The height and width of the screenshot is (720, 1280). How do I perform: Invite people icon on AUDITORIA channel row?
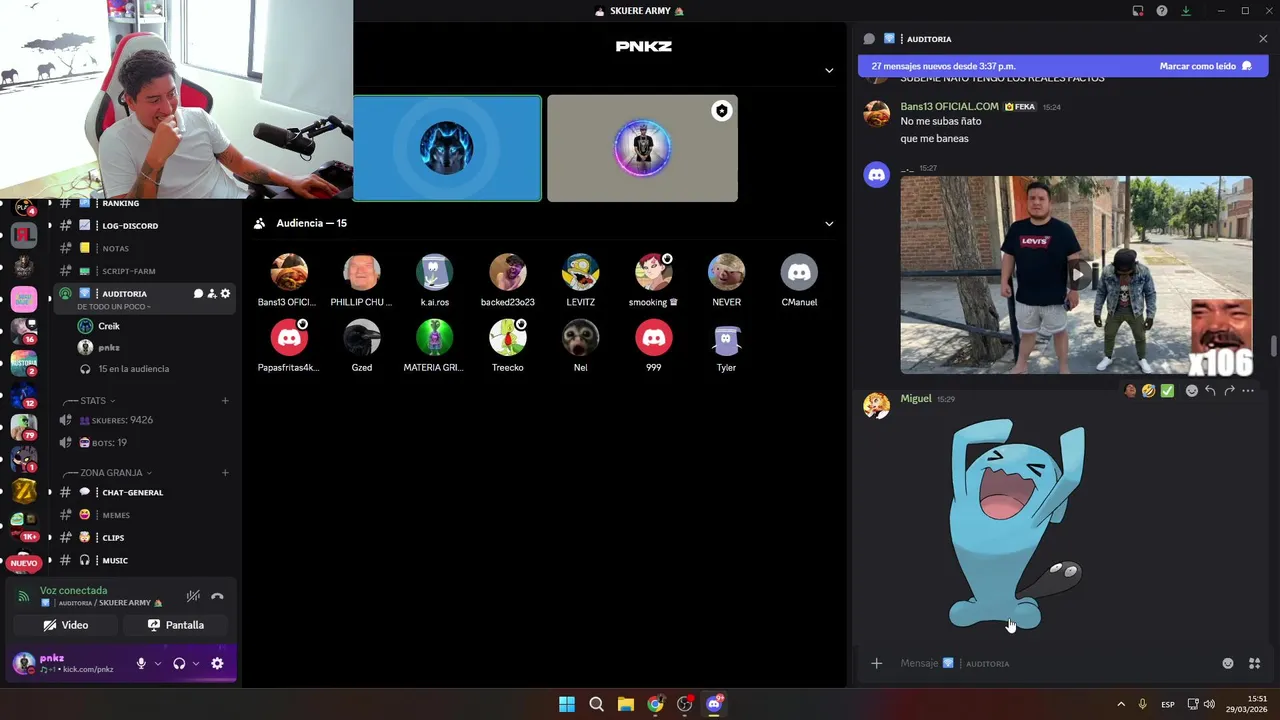[x=212, y=293]
